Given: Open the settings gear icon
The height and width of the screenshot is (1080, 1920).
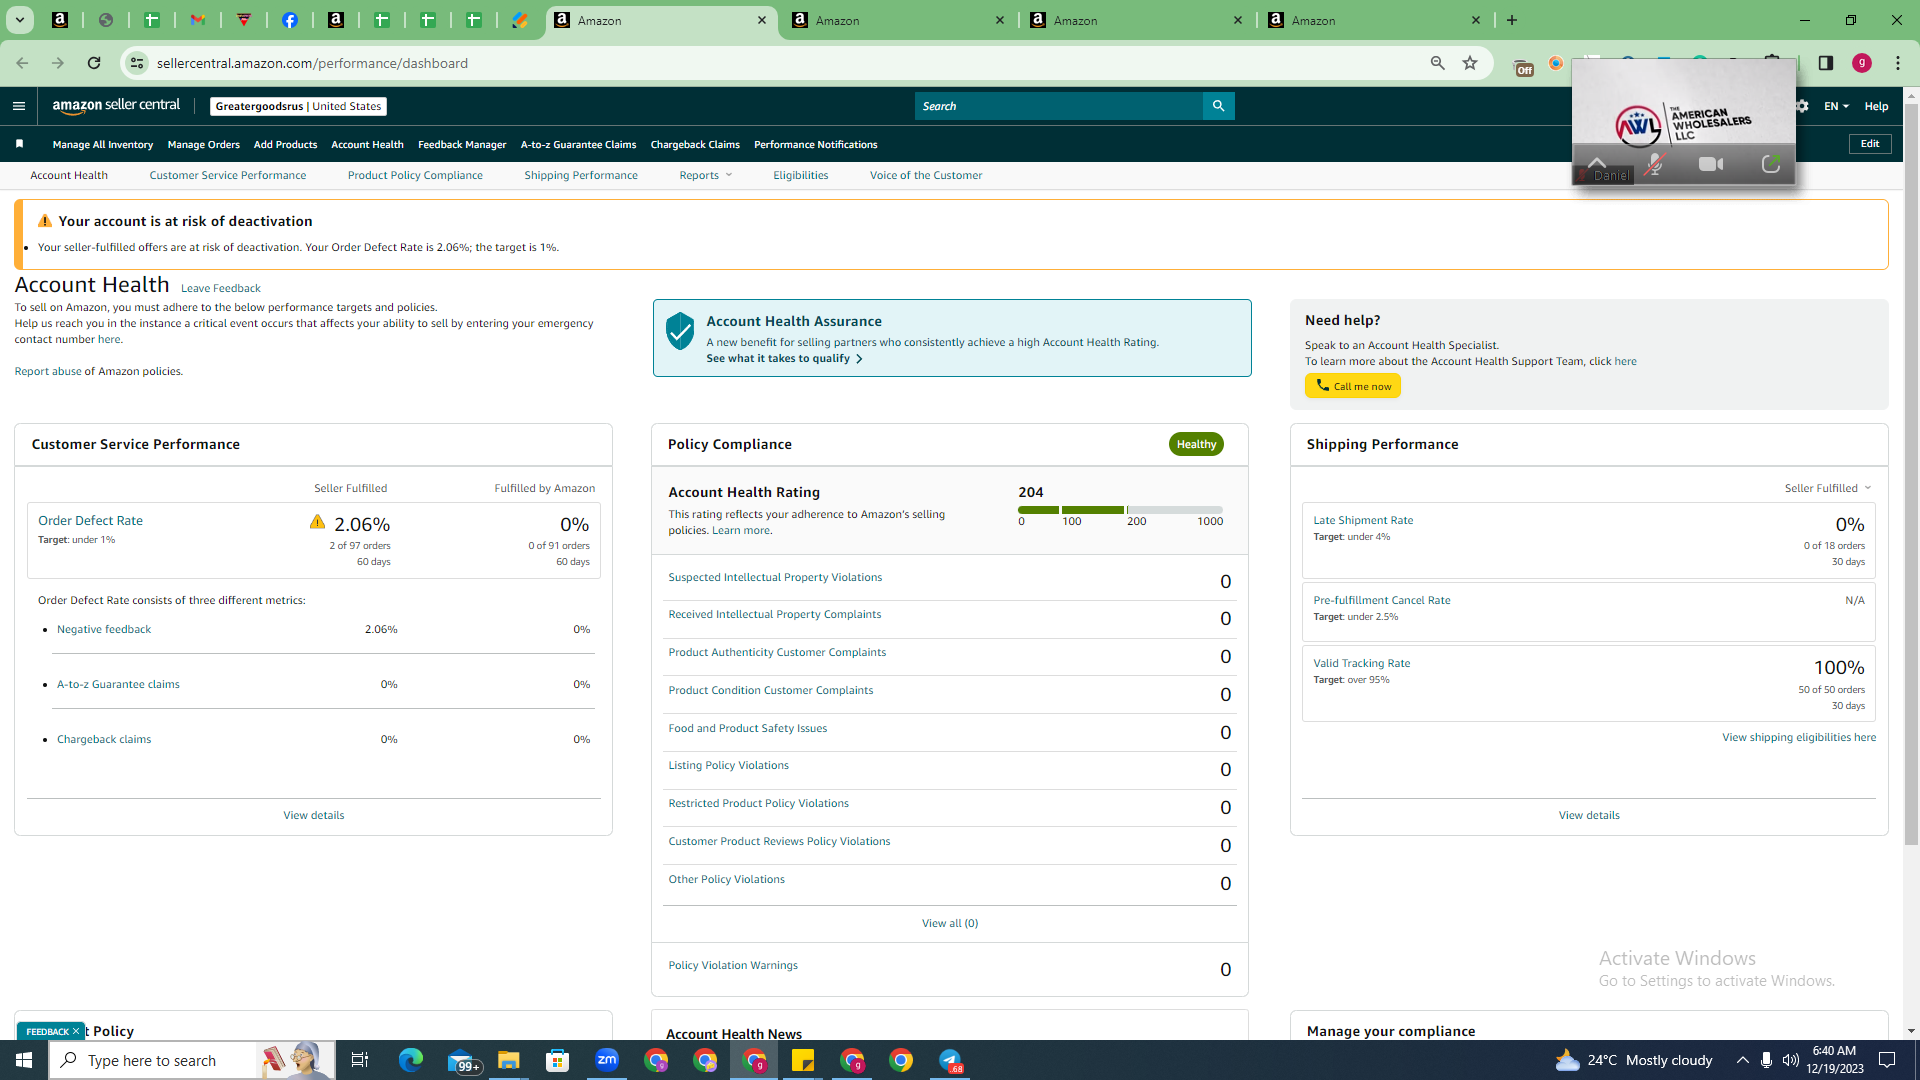Looking at the screenshot, I should click(1802, 106).
